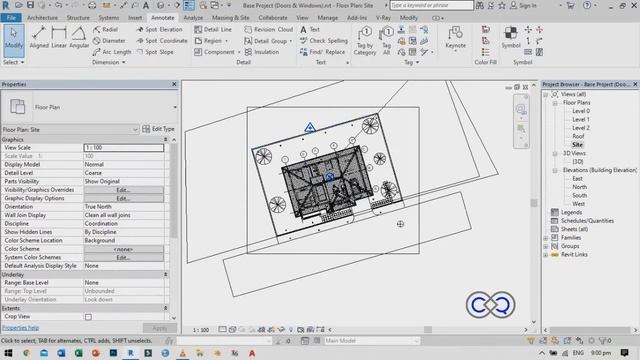
Task: Open the Roof floor plan
Action: 578,136
